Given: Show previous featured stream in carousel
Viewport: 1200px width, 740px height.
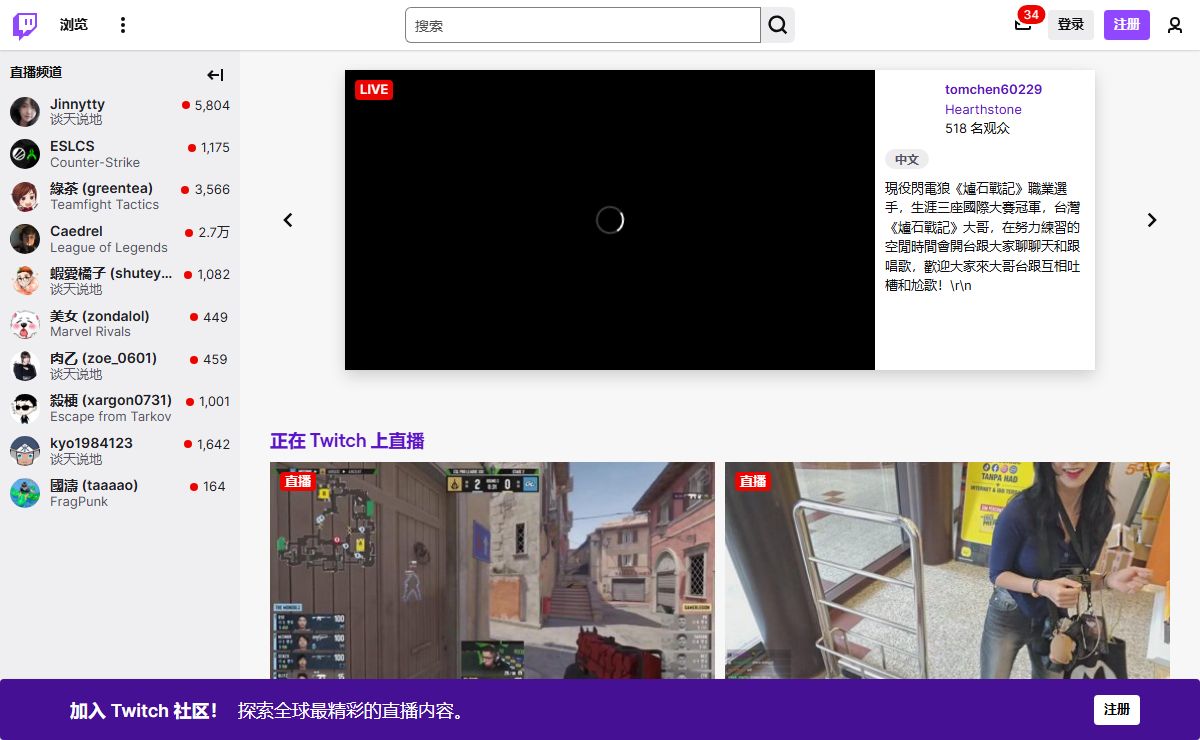Looking at the screenshot, I should click(x=288, y=220).
